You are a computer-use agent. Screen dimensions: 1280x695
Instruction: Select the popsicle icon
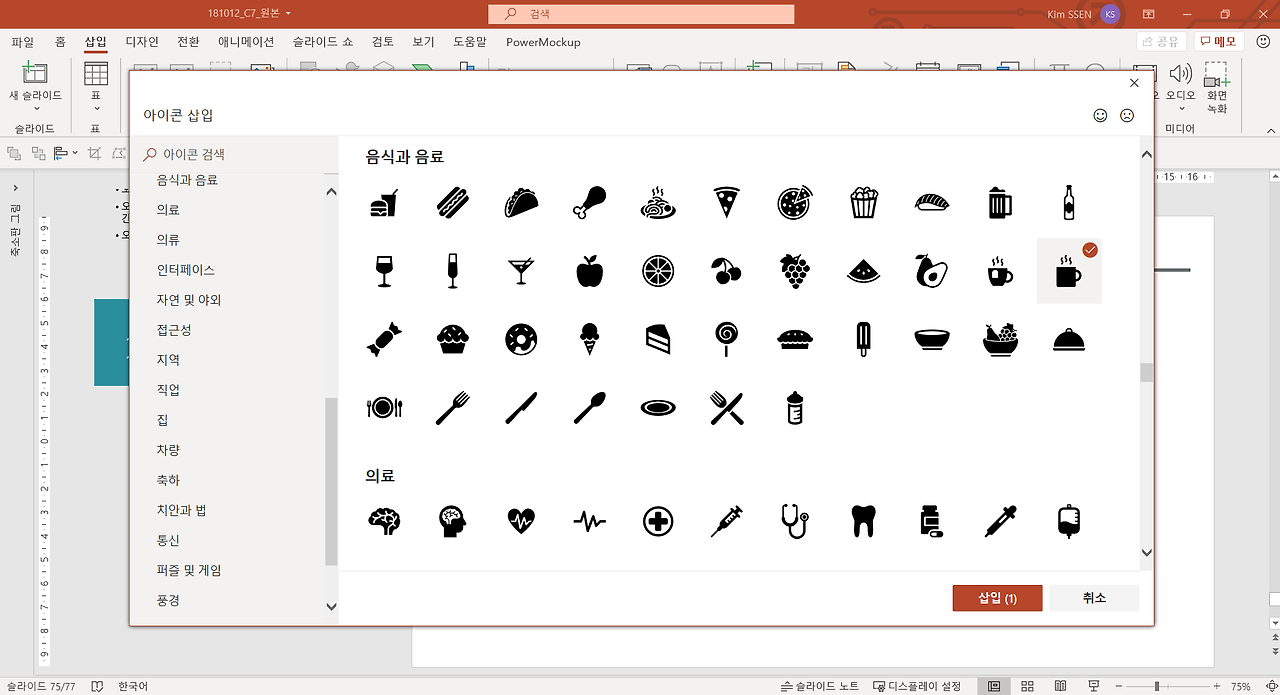[x=863, y=339]
